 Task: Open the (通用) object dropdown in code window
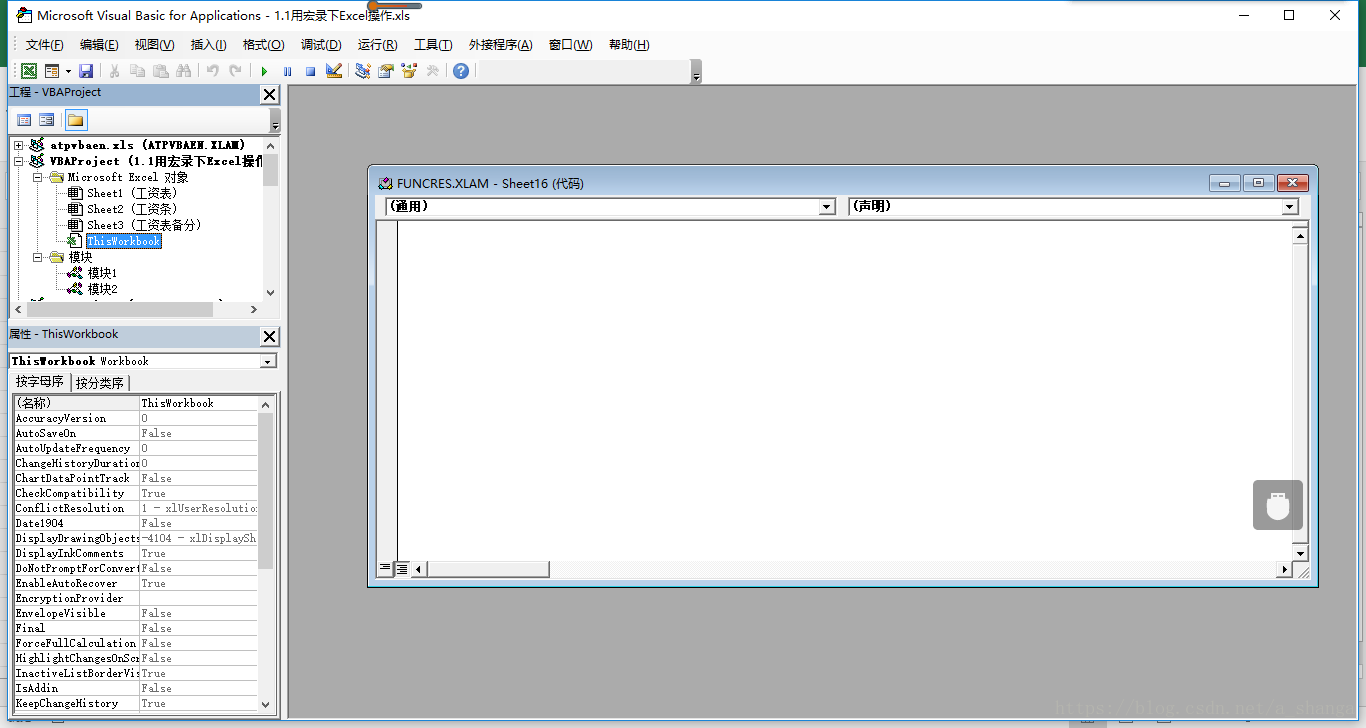click(x=827, y=207)
